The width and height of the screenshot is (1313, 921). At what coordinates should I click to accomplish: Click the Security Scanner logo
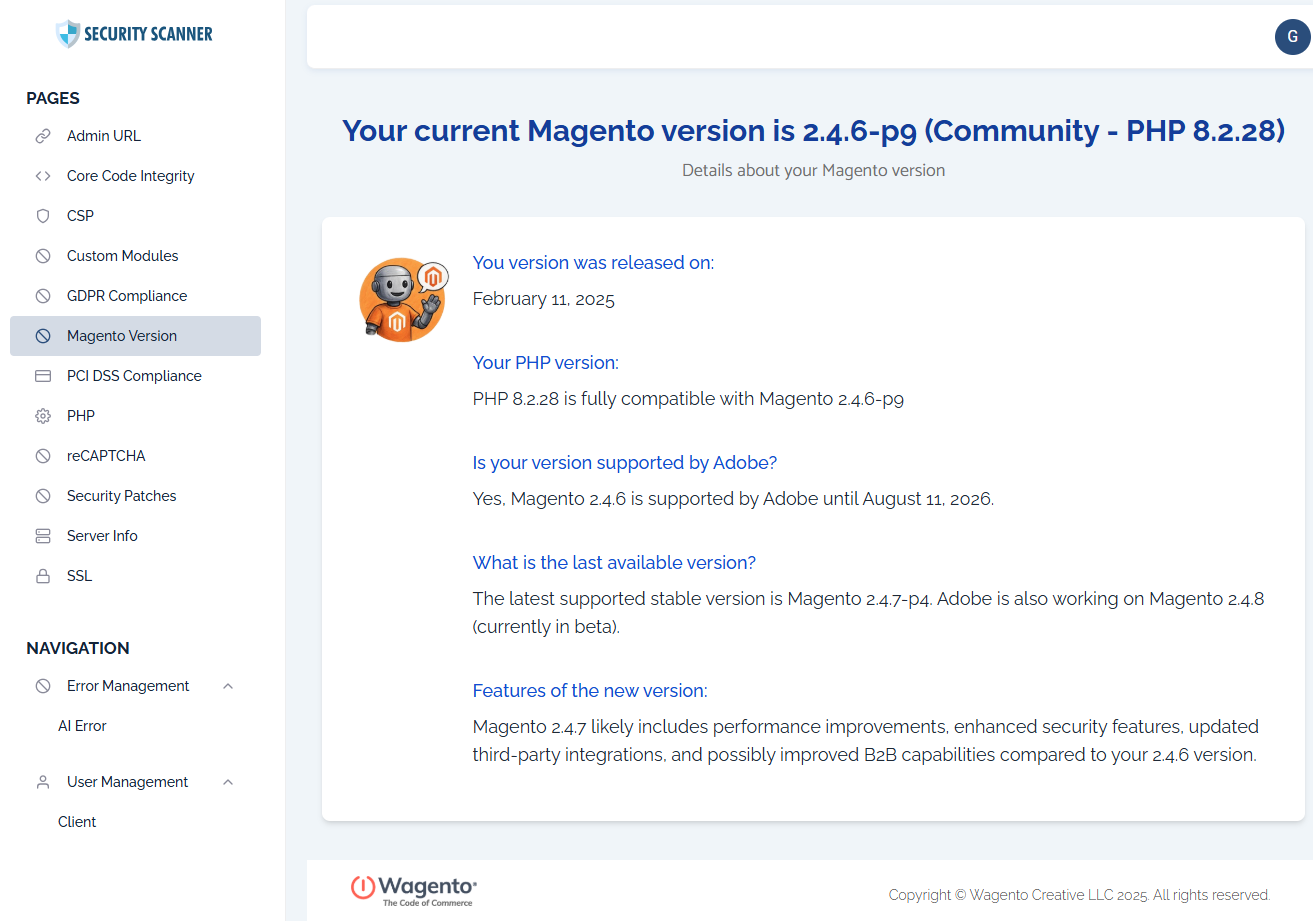[x=135, y=34]
